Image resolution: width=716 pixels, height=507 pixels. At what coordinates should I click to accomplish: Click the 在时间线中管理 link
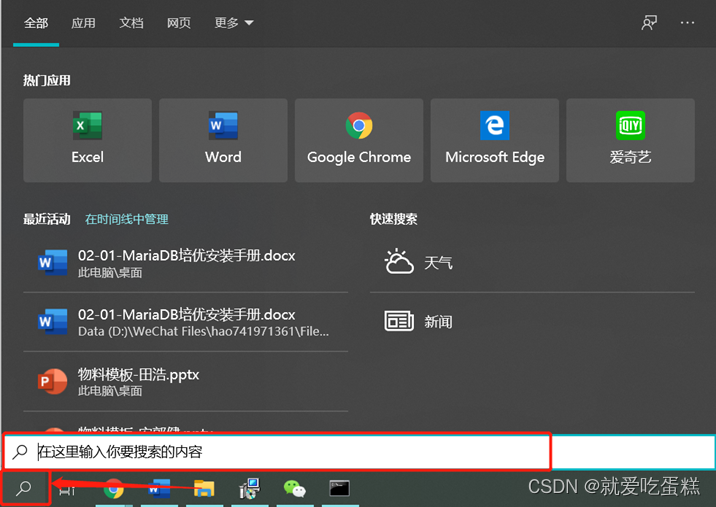point(126,219)
